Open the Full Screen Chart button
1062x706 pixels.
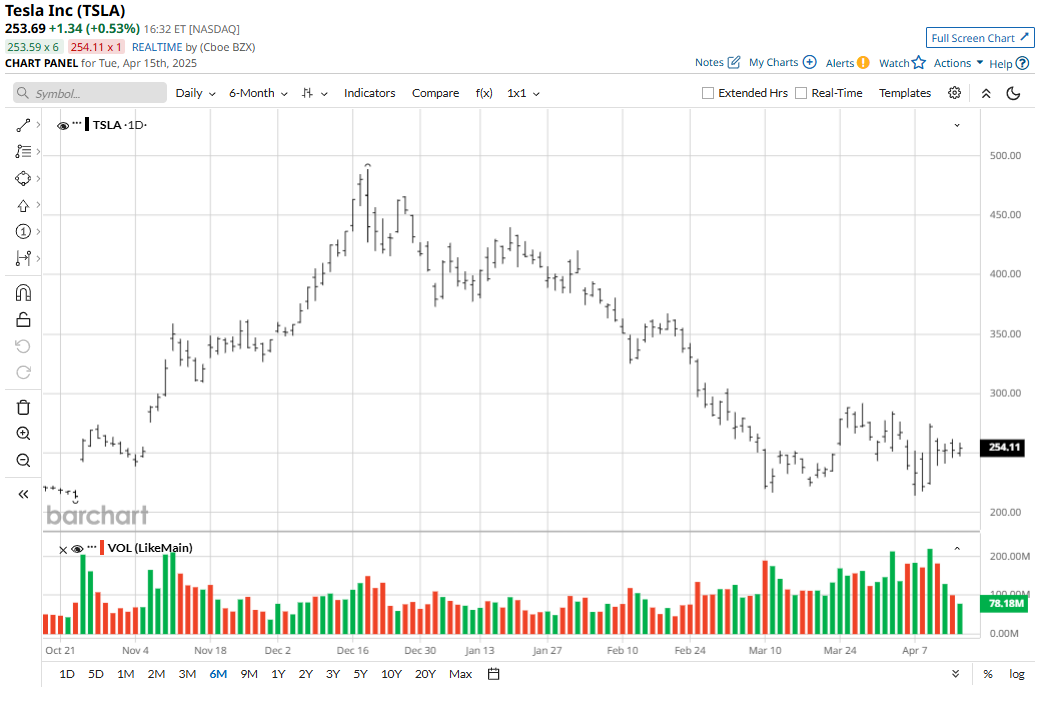(x=980, y=38)
